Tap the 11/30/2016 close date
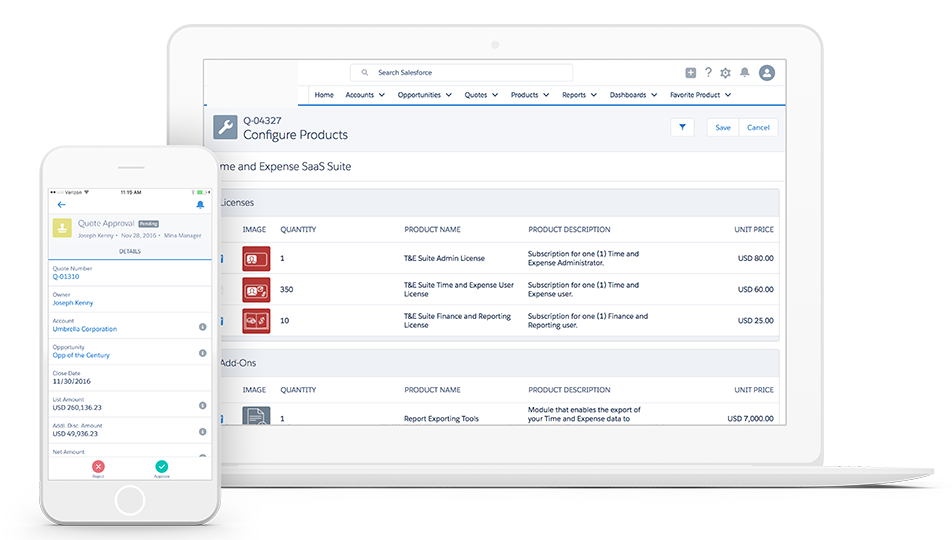The height and width of the screenshot is (540, 952). coord(72,381)
